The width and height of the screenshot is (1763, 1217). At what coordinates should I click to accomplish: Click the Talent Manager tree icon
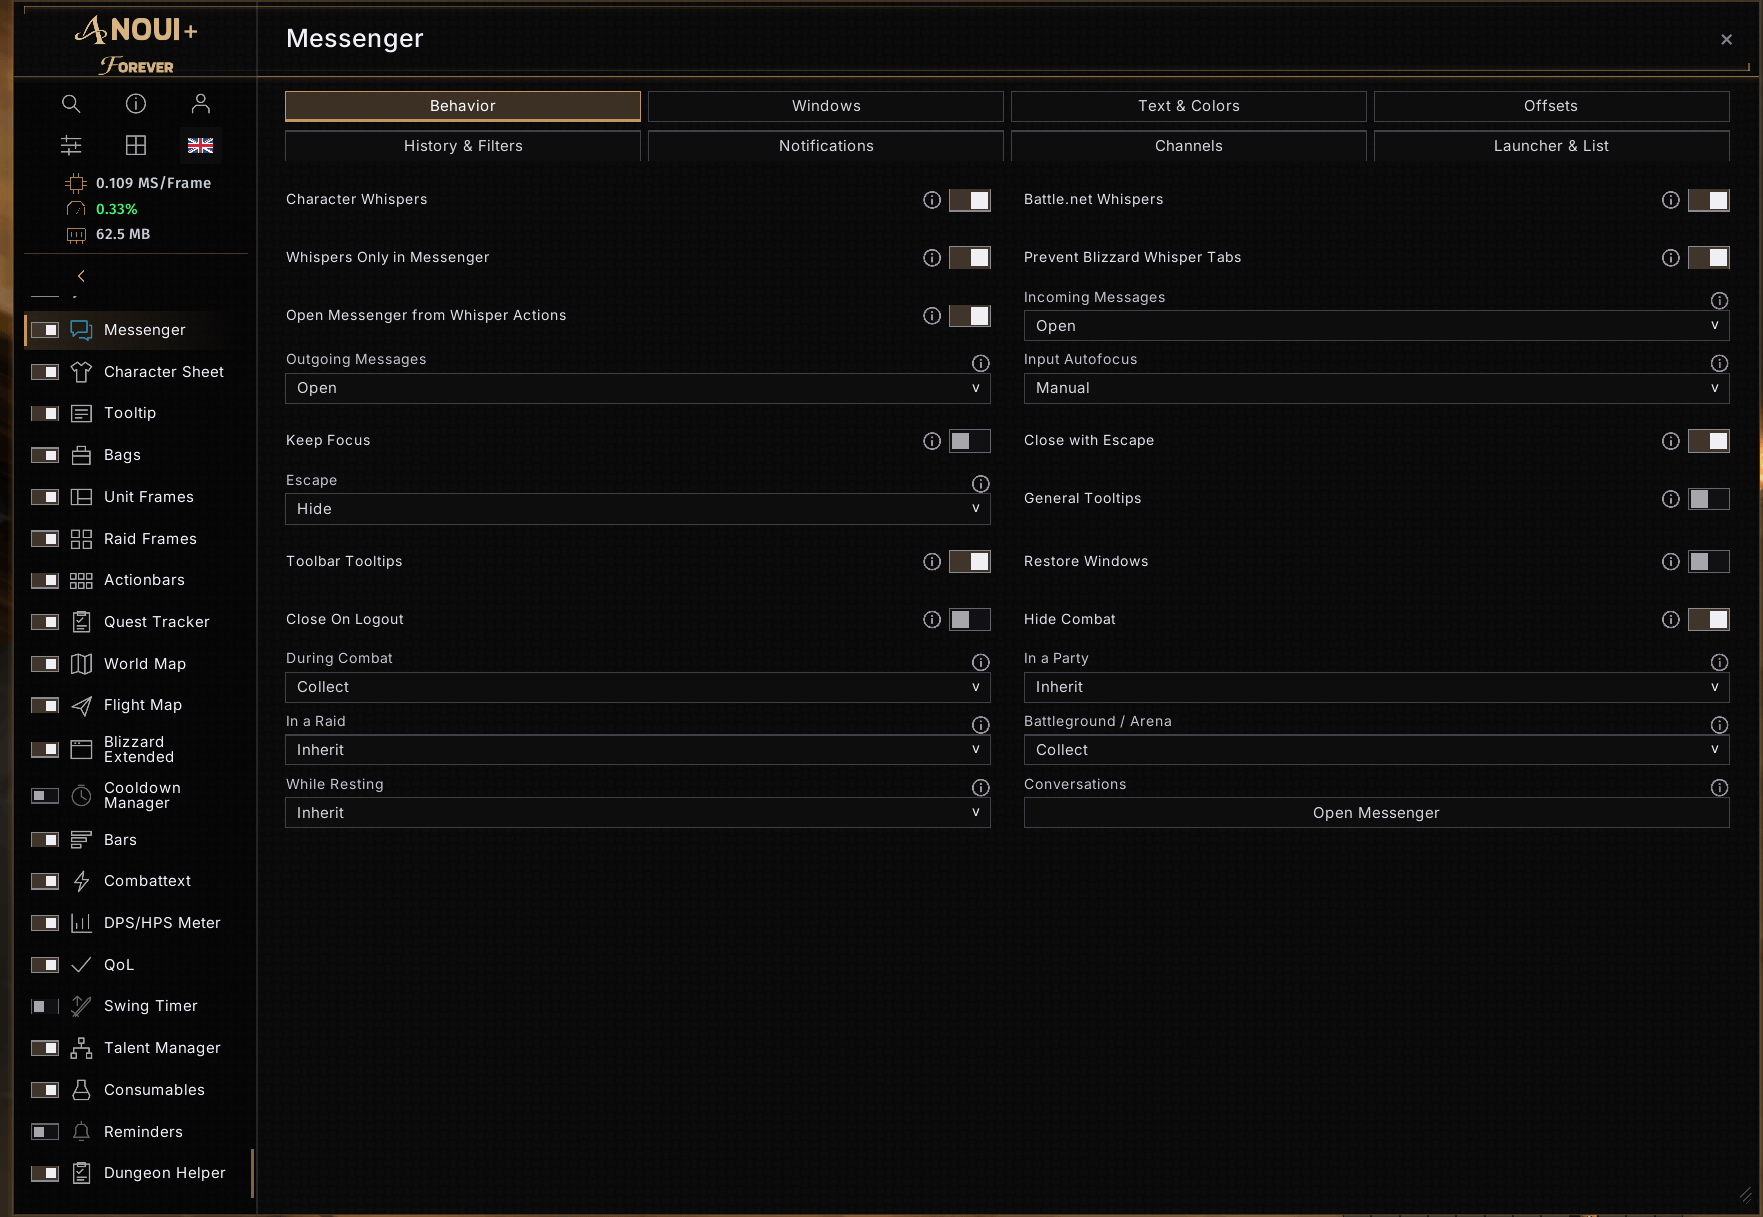82,1048
